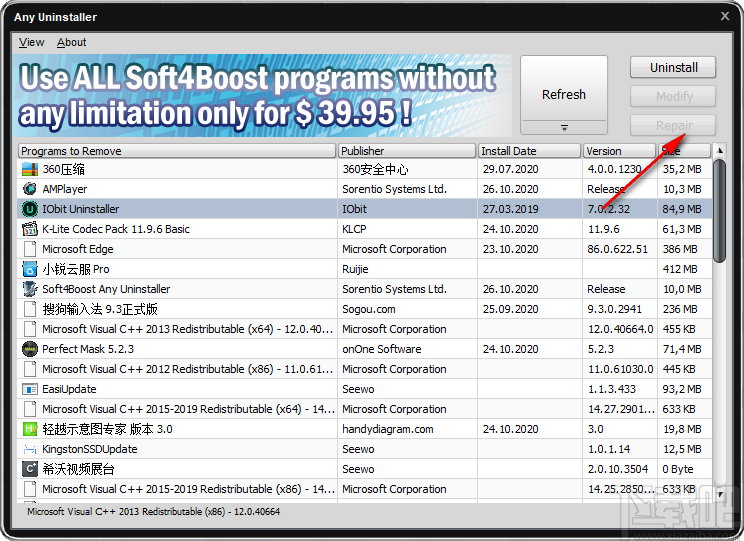Click the Microsoft Edge file icon
This screenshot has width=744, height=541.
tap(30, 249)
